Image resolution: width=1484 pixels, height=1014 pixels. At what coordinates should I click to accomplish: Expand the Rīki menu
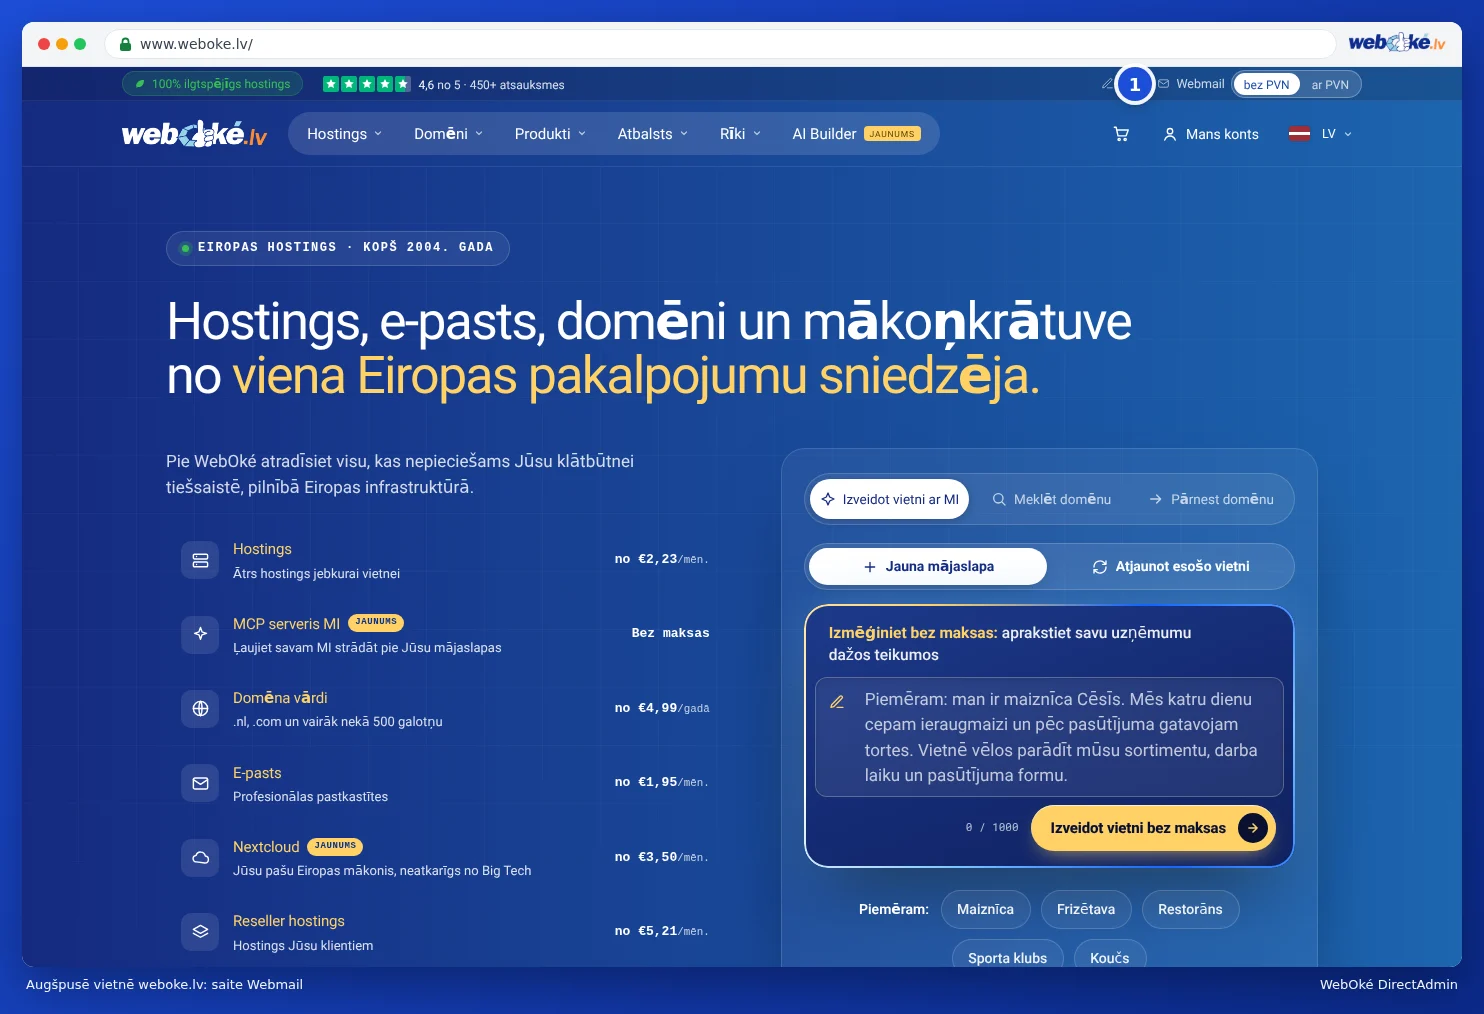coord(740,134)
